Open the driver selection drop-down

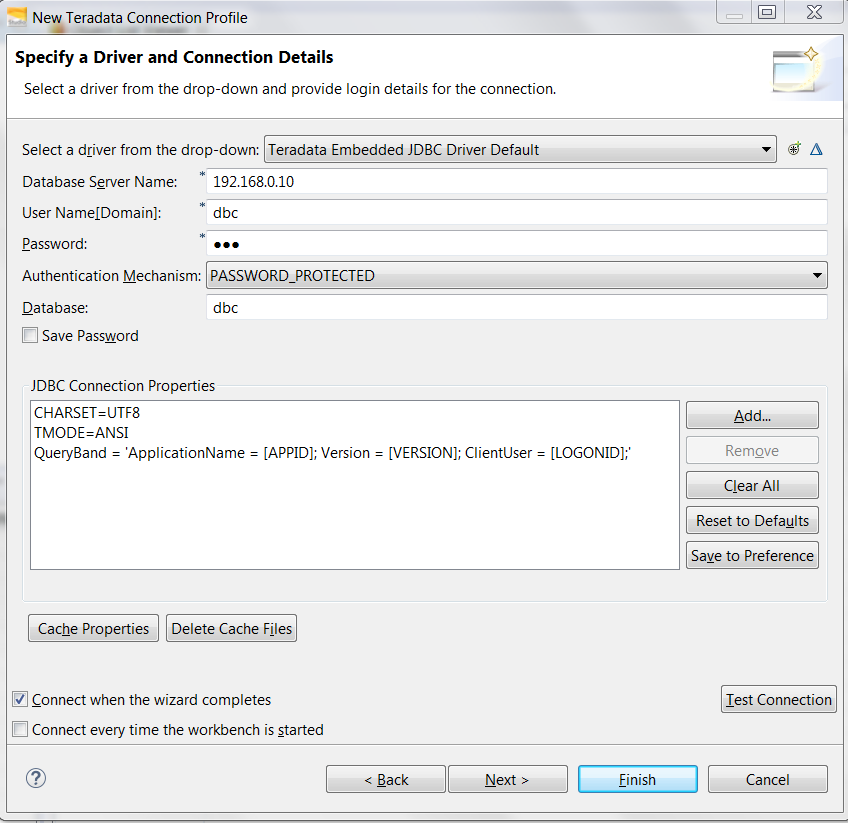[x=766, y=149]
